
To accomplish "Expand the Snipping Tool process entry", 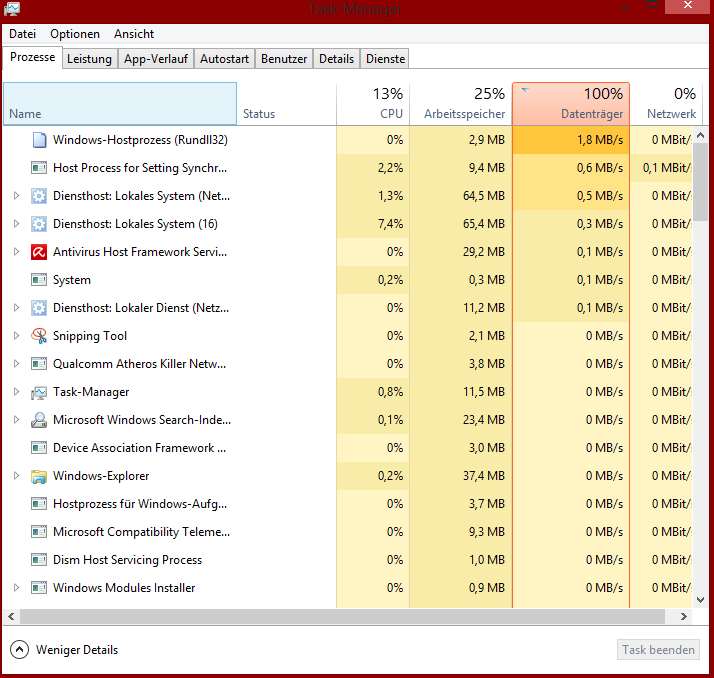I will pyautogui.click(x=16, y=336).
